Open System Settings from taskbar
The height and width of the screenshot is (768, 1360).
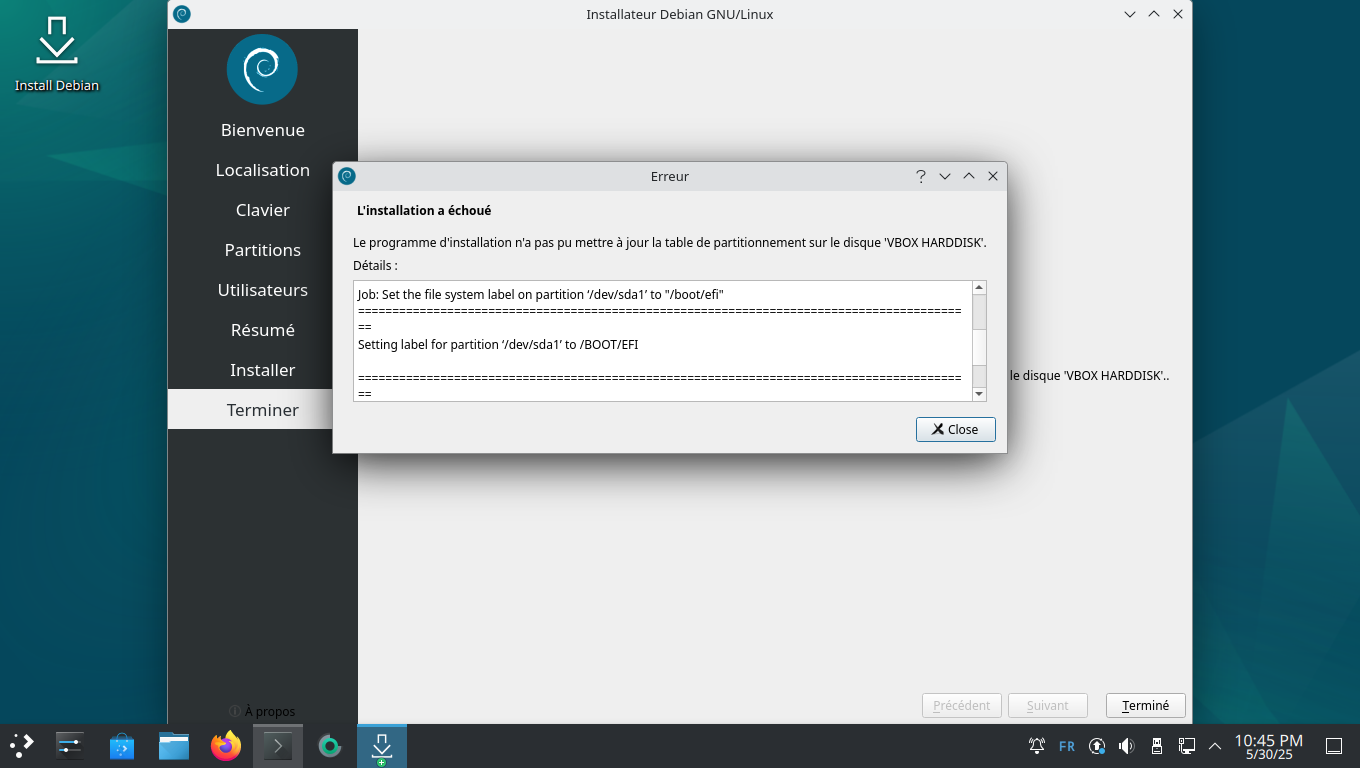69,745
